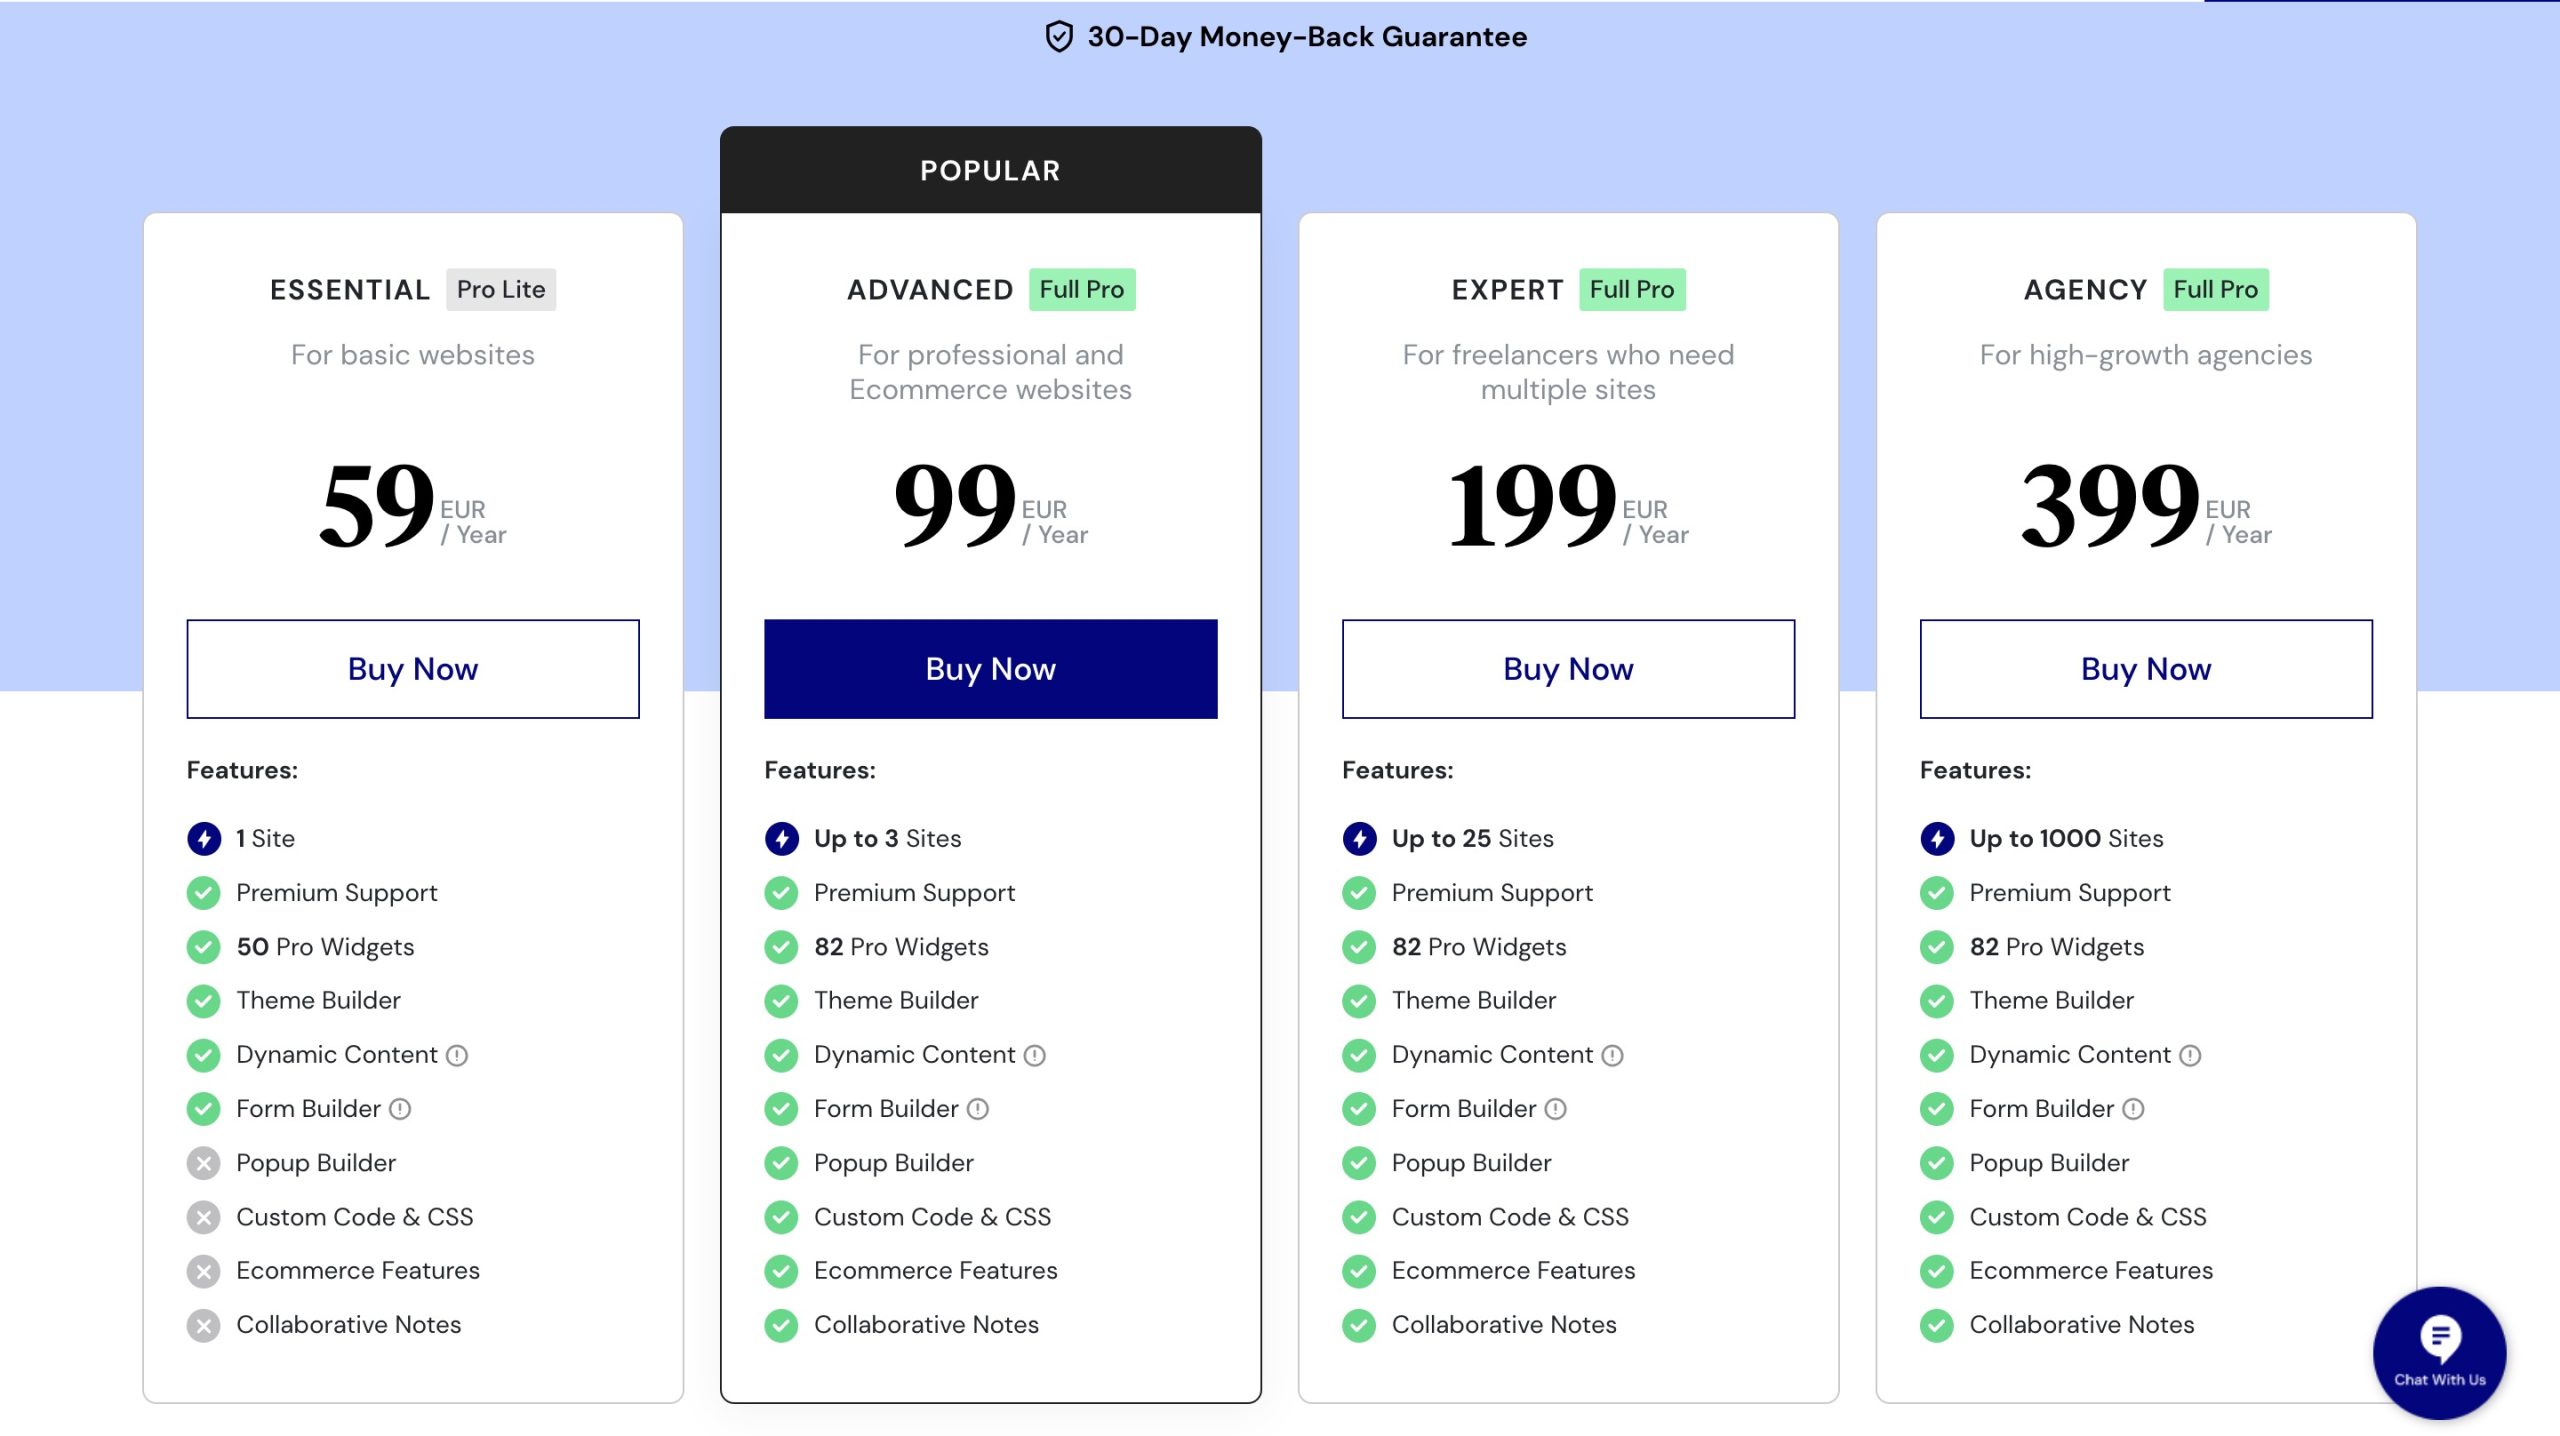Click info icon beside Agency Form Builder

(2133, 1109)
